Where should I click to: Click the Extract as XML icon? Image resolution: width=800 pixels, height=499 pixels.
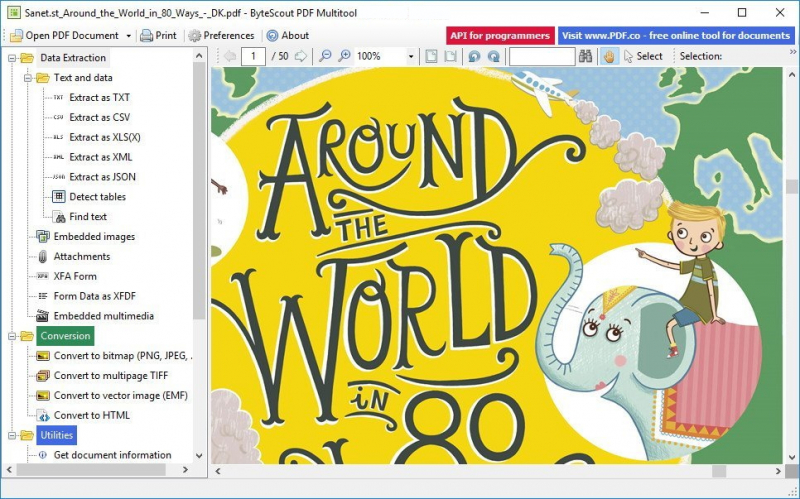59,157
